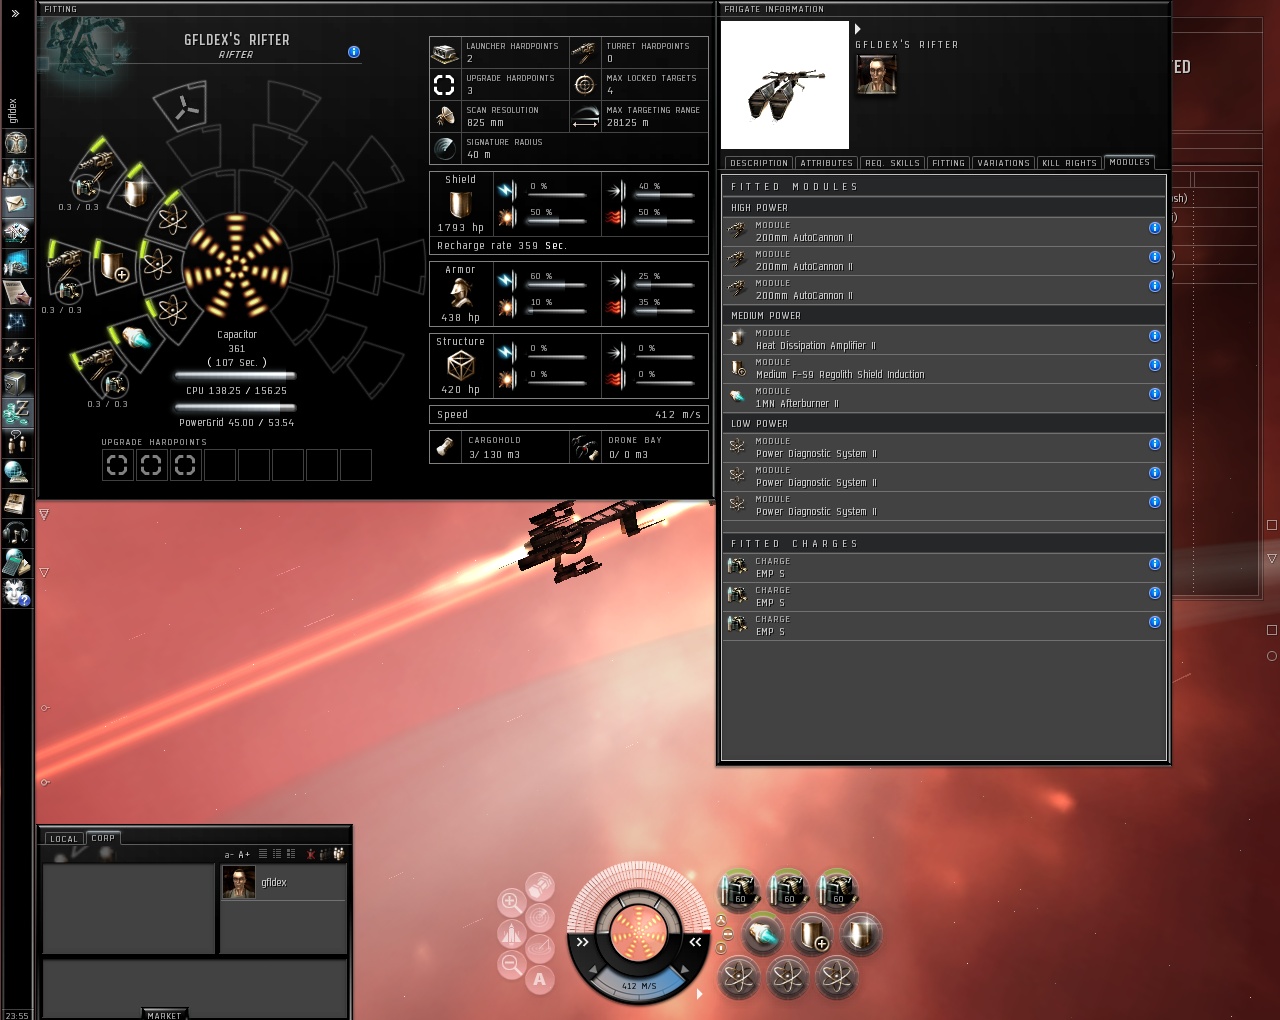Open the help face icon in the sidebar

(x=16, y=592)
